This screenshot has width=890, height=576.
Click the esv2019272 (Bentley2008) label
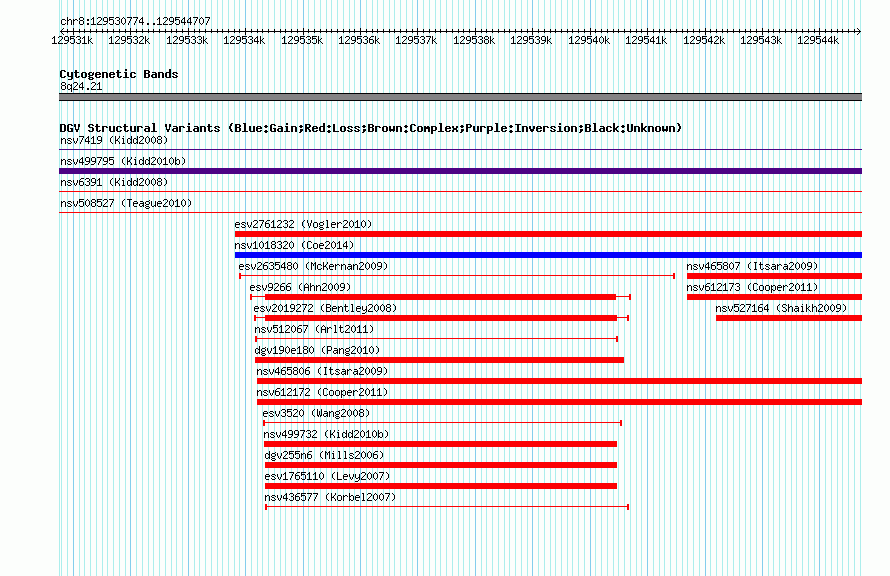[325, 308]
